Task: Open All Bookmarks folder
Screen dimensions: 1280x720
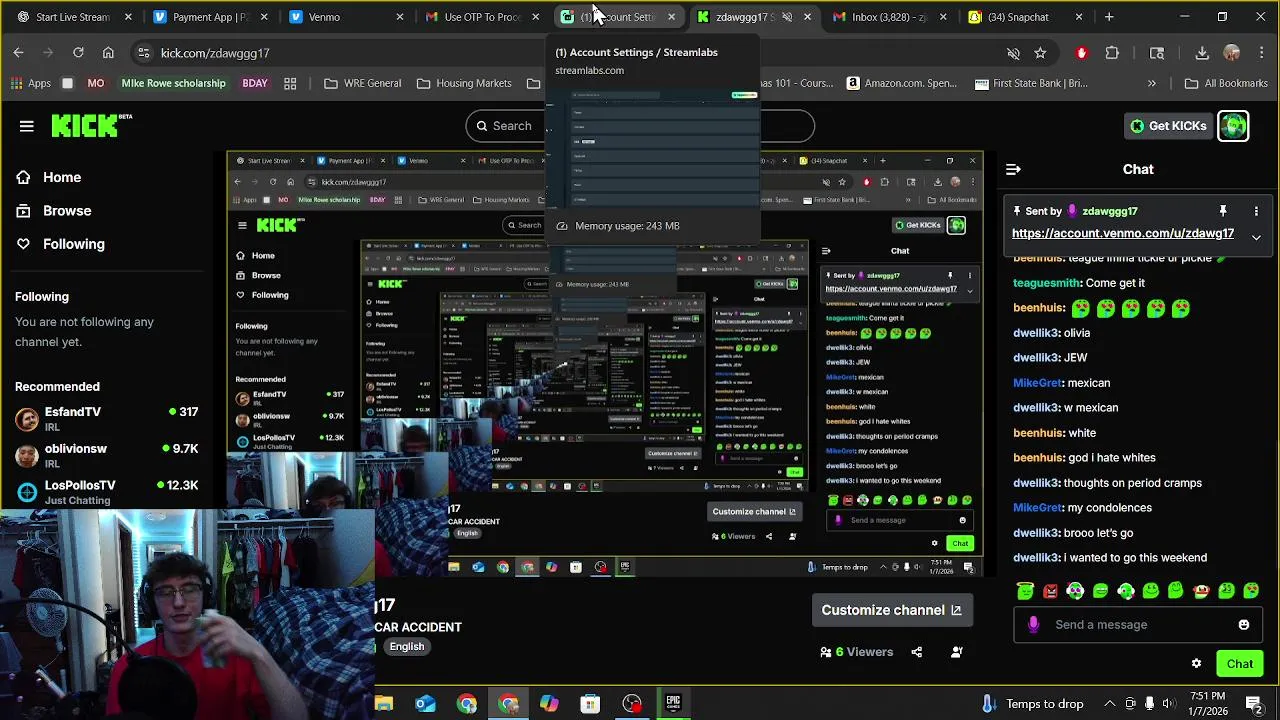Action: point(1226,83)
